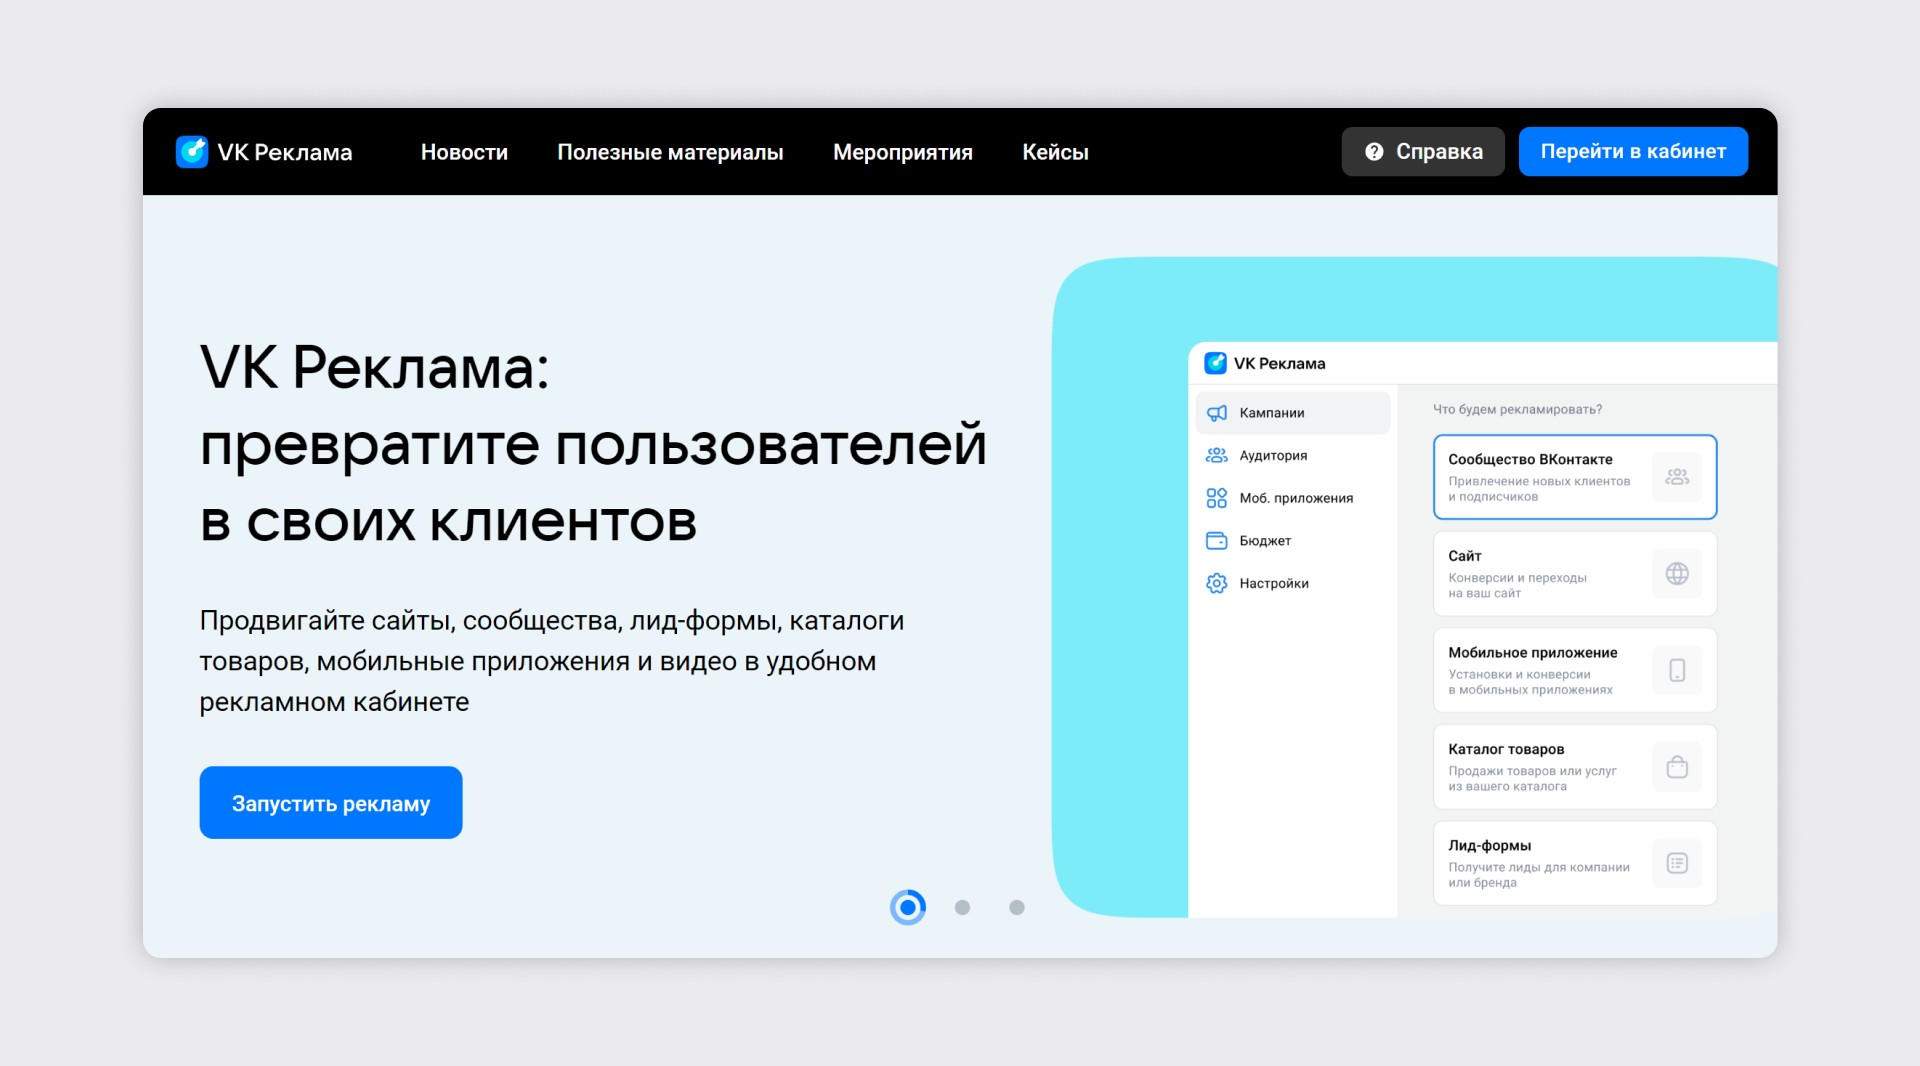Click the form list icon in Лид-формы
The image size is (1920, 1066).
1677,863
